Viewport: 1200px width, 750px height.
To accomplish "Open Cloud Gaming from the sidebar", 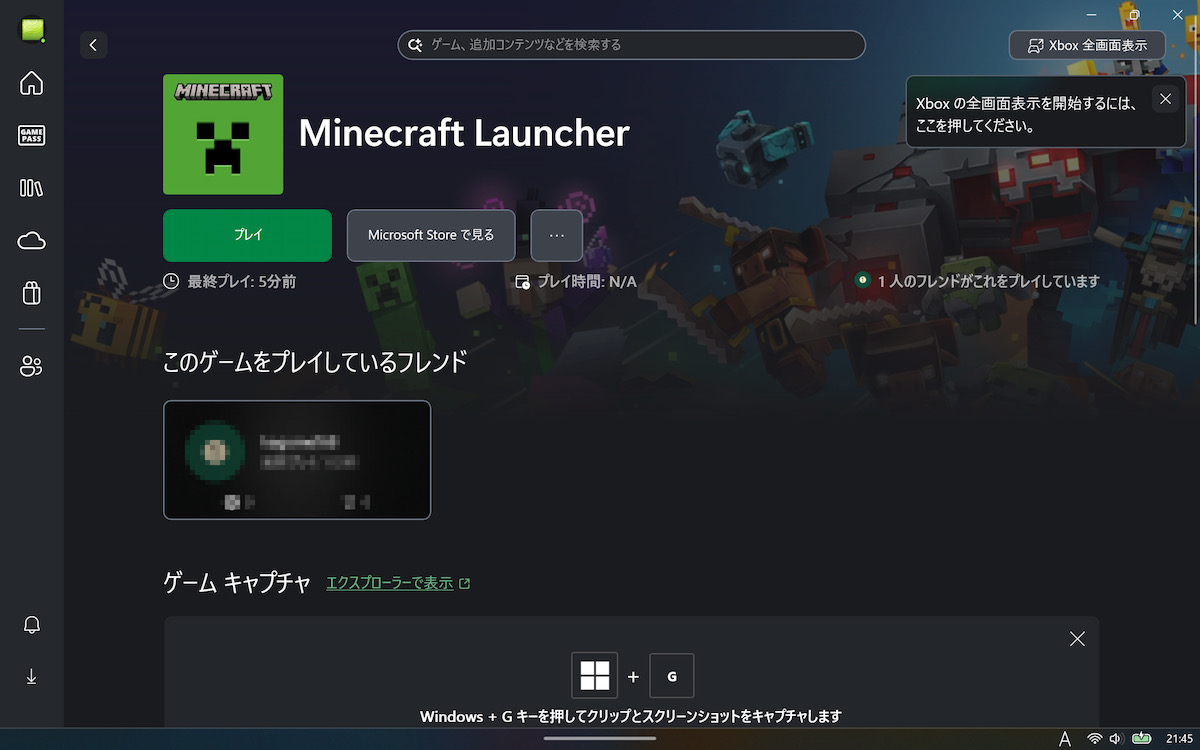I will 32,240.
